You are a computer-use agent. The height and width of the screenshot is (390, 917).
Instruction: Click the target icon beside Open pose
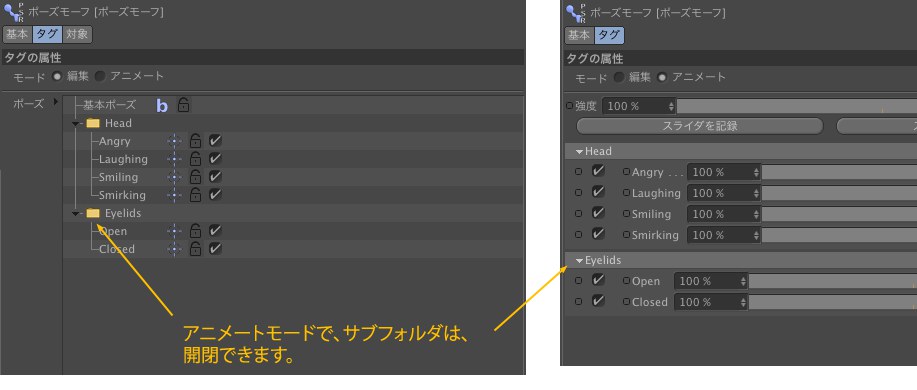coord(174,231)
